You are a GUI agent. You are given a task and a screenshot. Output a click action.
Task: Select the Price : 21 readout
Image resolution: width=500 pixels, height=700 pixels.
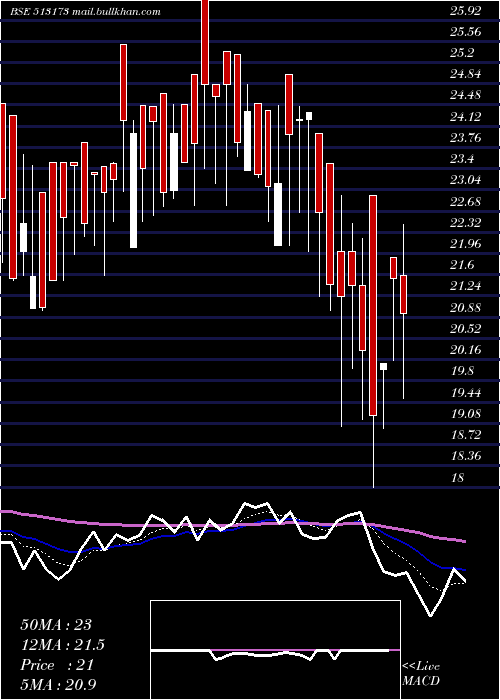pos(57,665)
